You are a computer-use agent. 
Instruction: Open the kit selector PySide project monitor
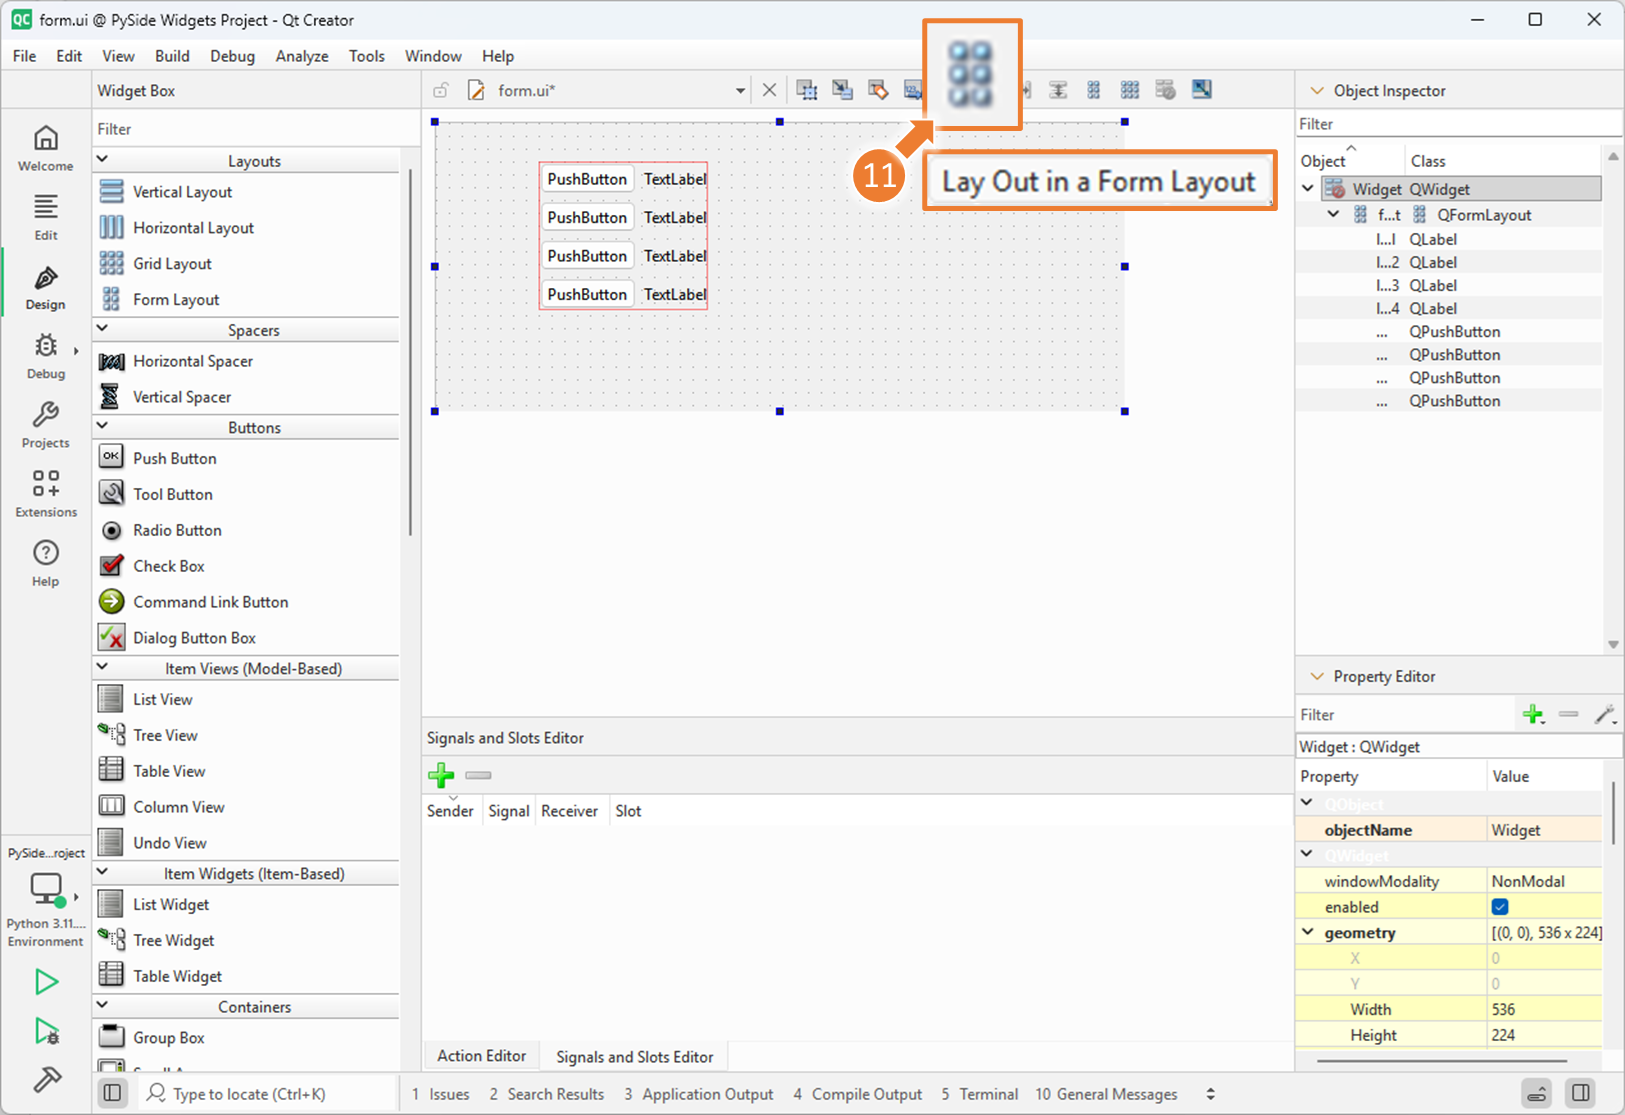click(x=46, y=889)
